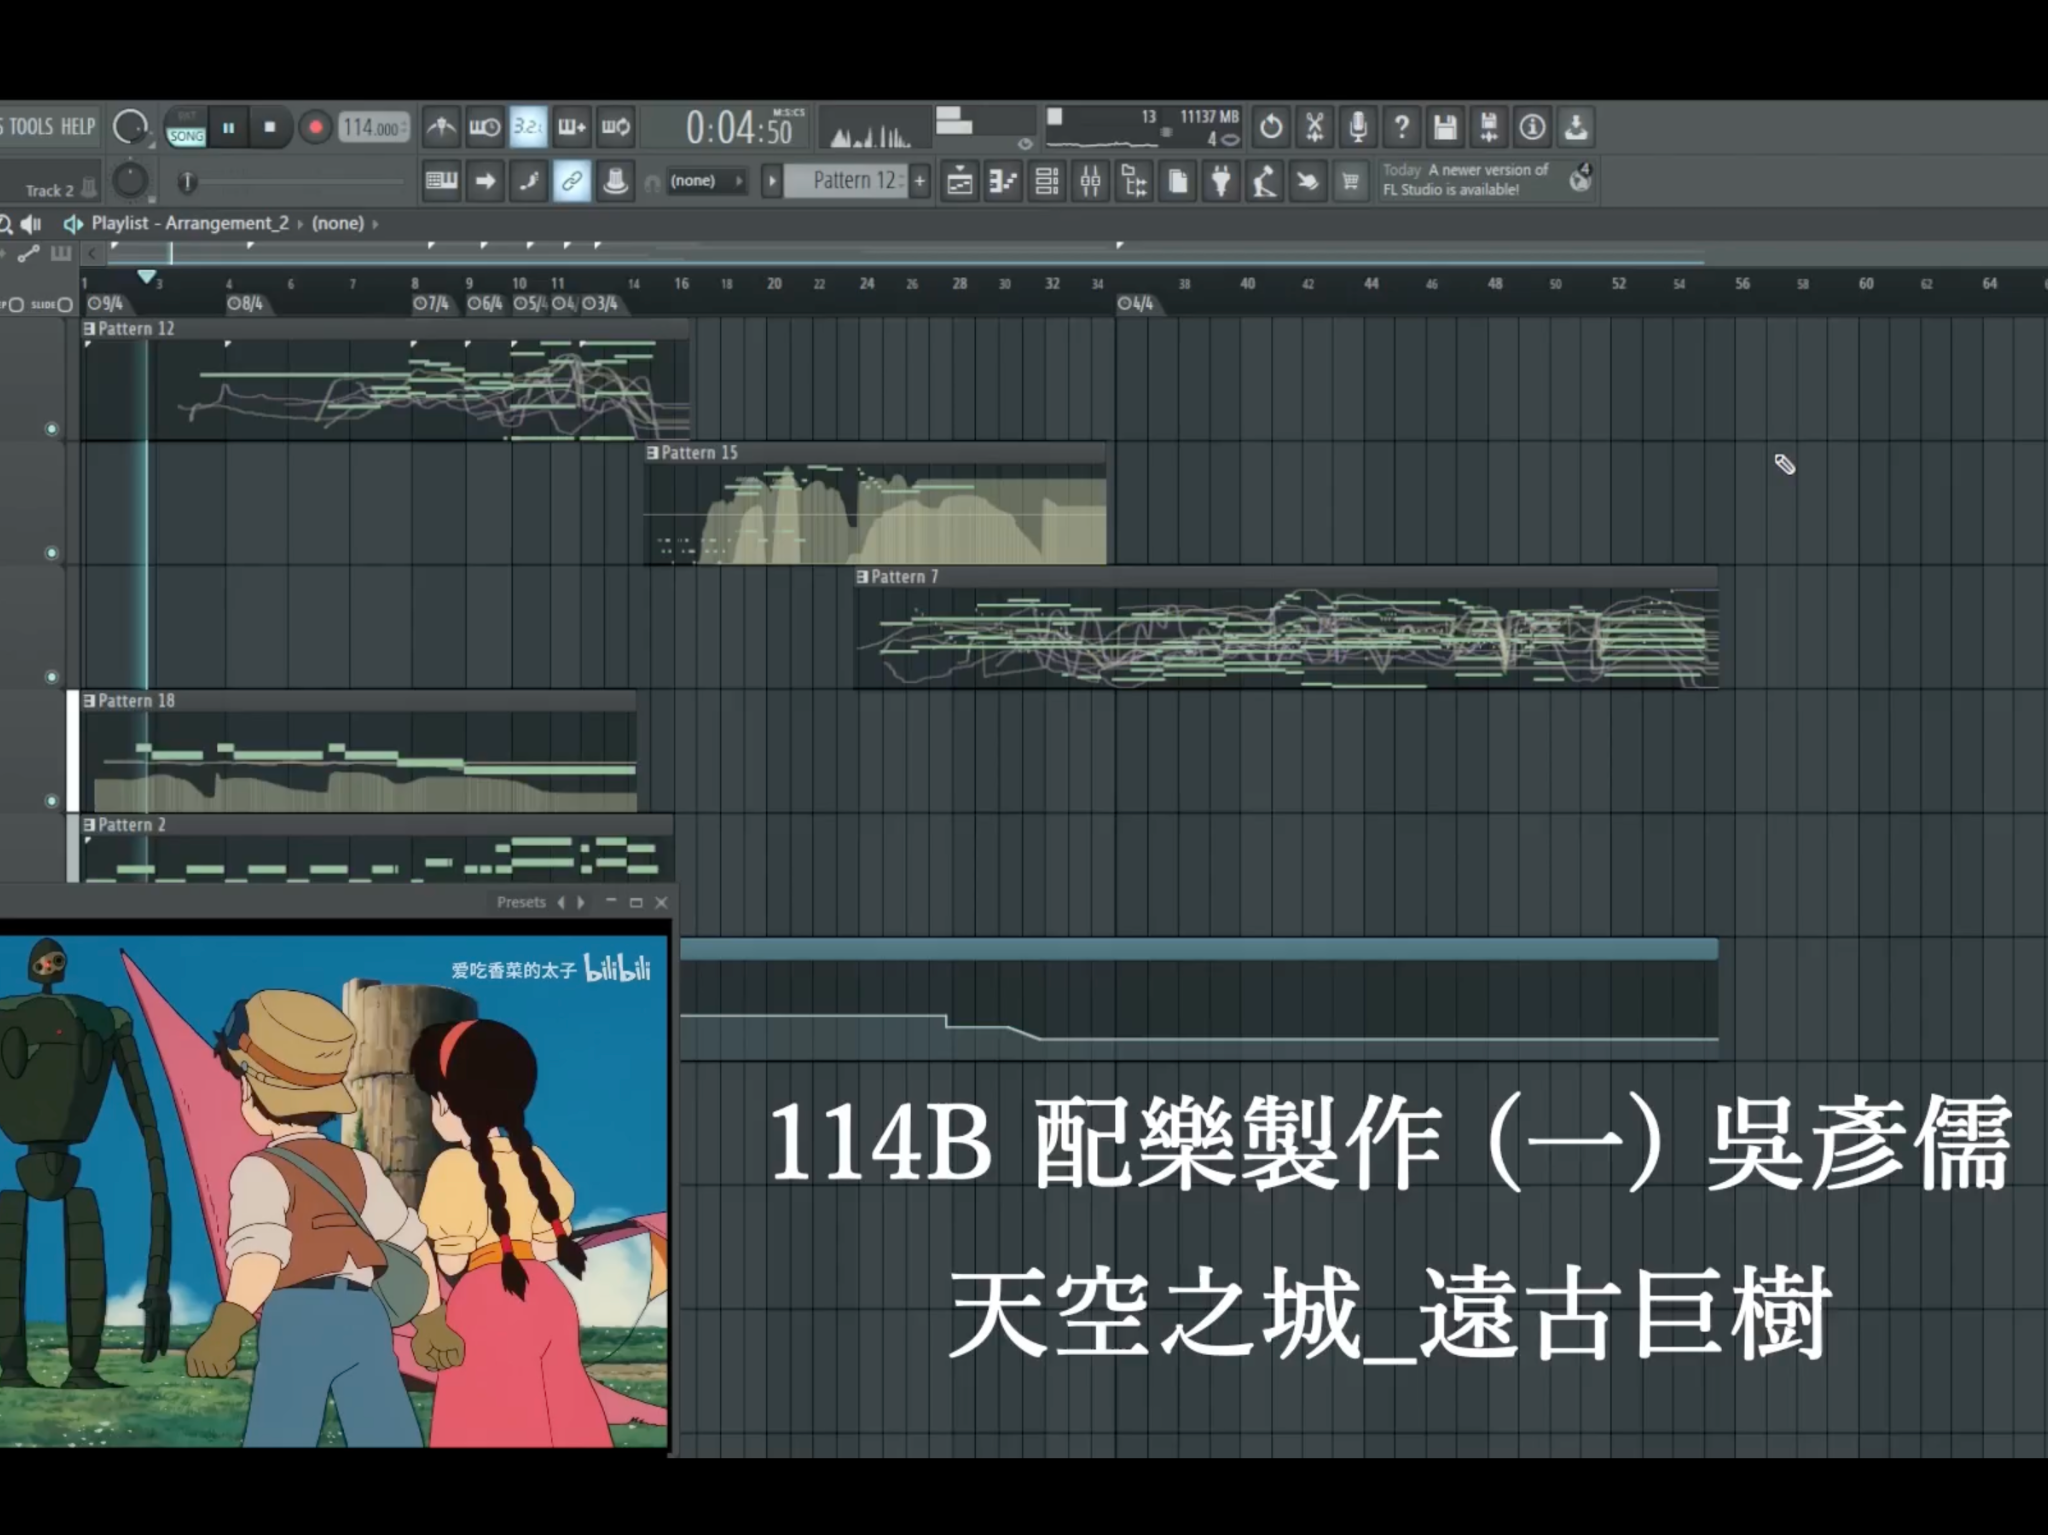
Task: Open the TOOLS menu
Action: point(30,127)
